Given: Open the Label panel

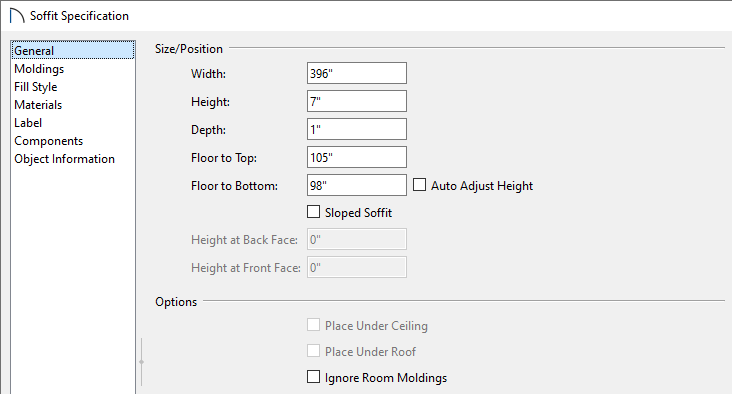Looking at the screenshot, I should click(x=28, y=123).
